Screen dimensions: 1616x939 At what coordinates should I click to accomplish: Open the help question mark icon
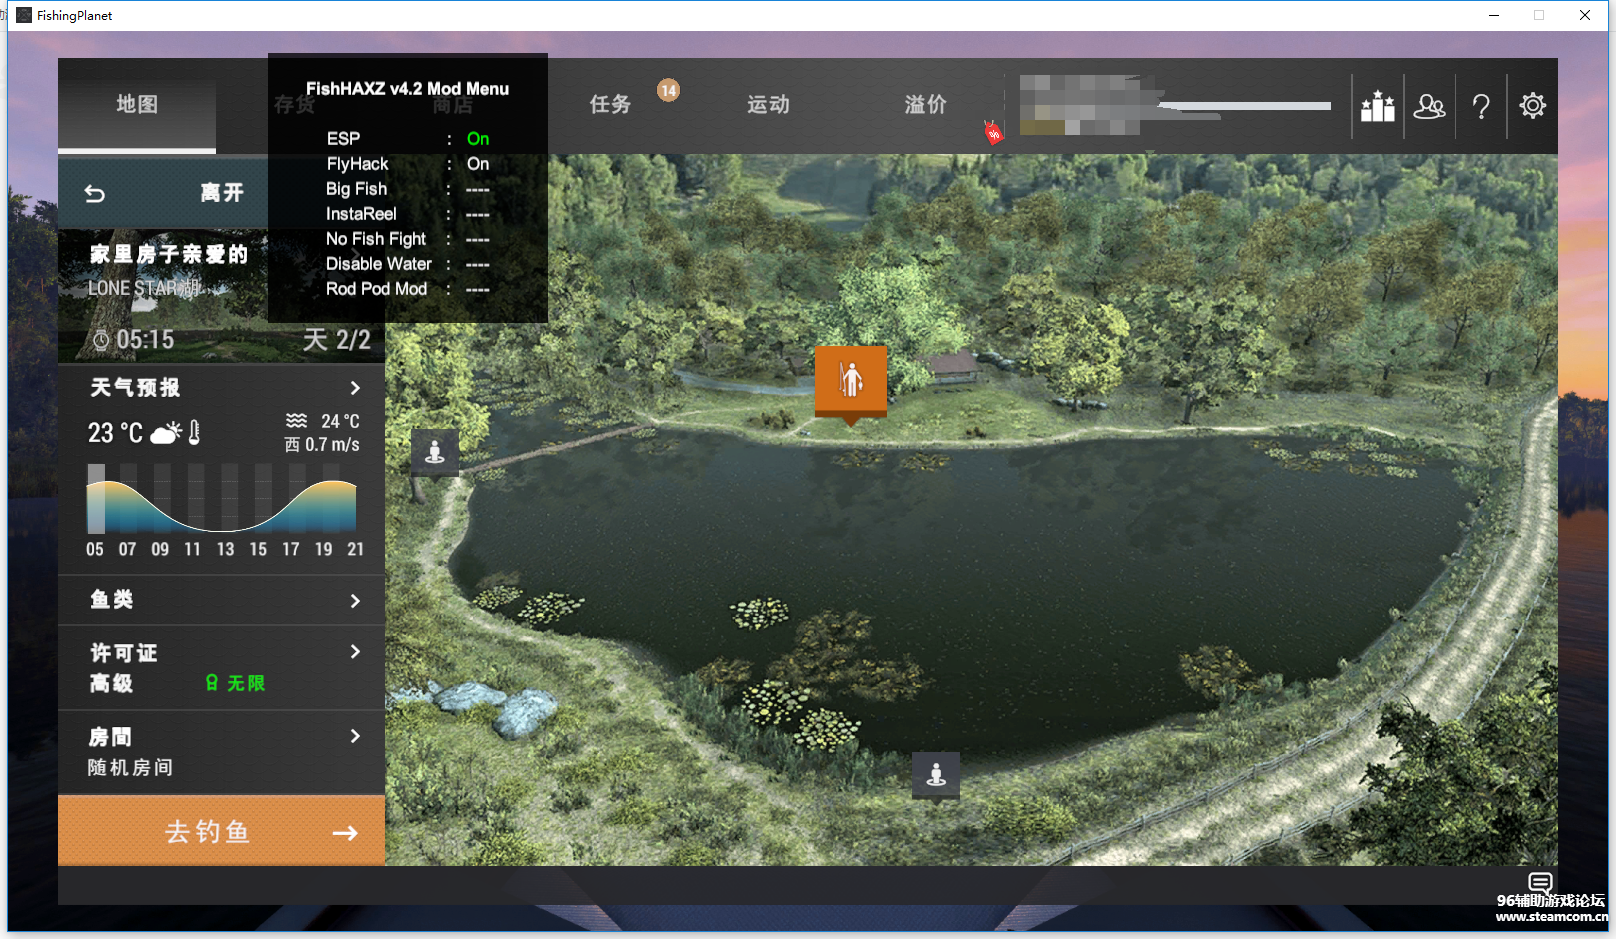1481,106
